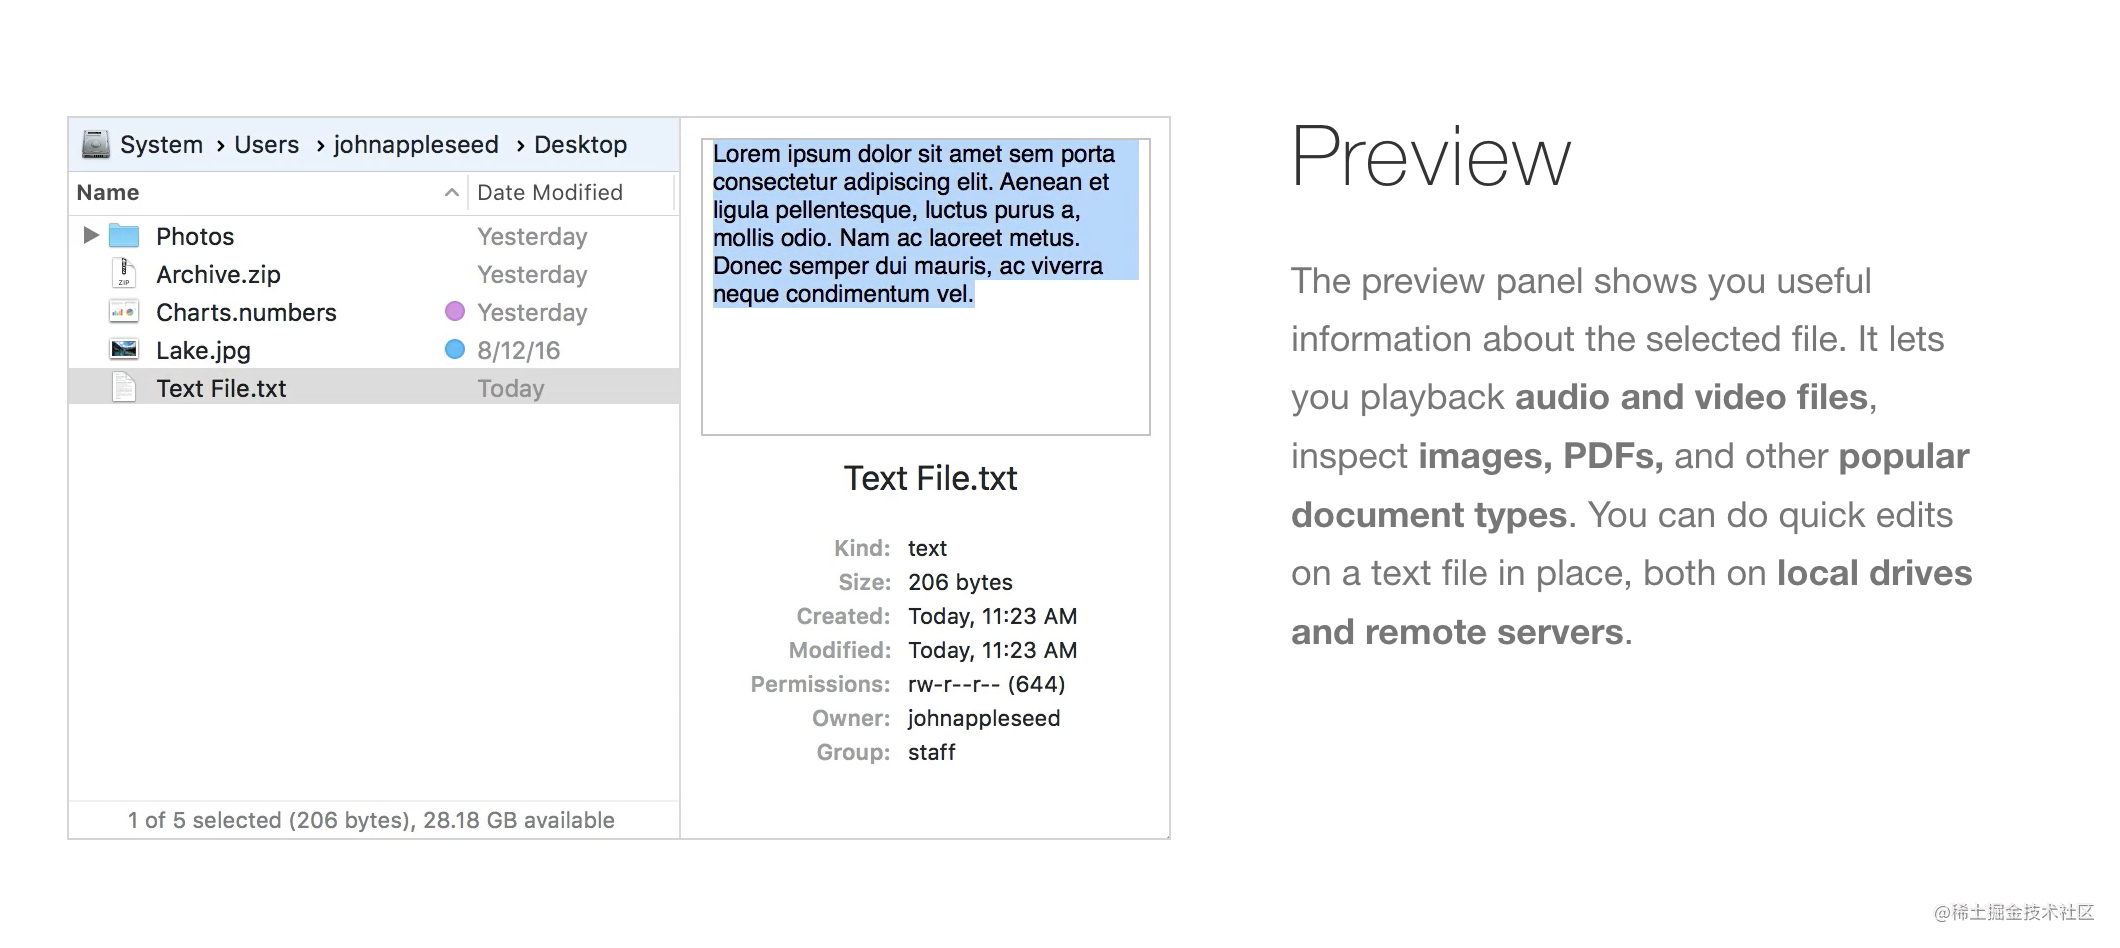Click the Charts.numbers file icon
This screenshot has height=948, width=2120.
click(x=124, y=312)
